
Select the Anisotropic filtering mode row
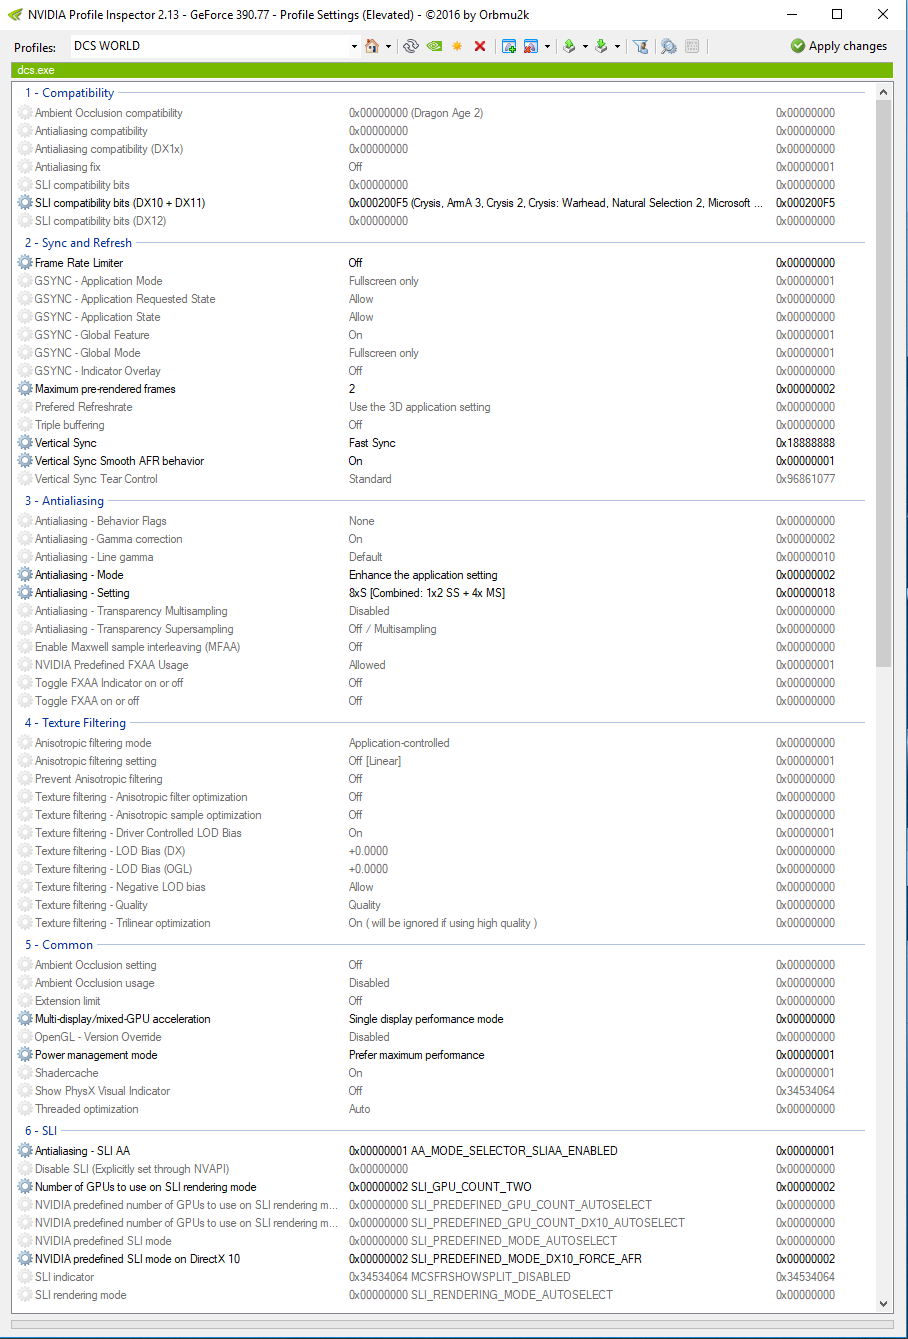click(x=442, y=743)
